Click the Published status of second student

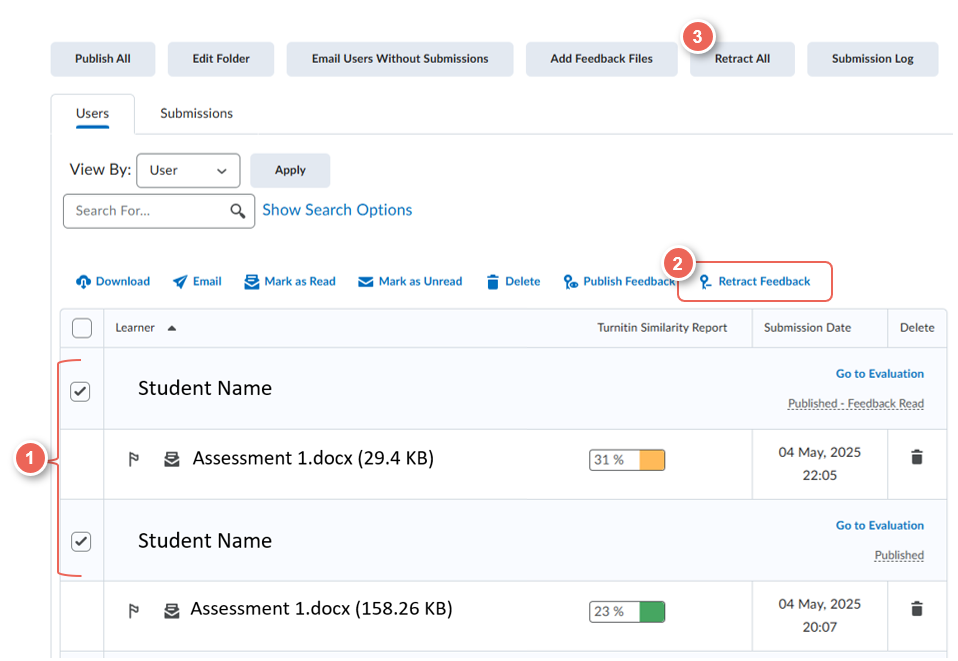pyautogui.click(x=899, y=555)
